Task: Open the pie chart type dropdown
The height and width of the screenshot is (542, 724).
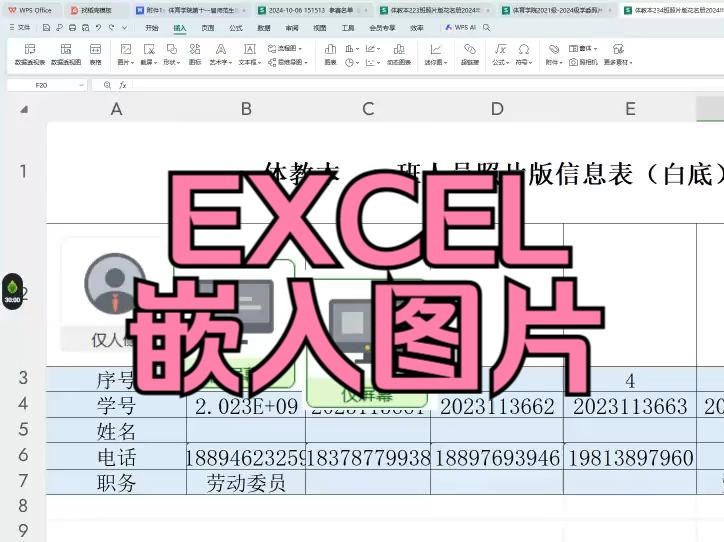Action: point(352,62)
